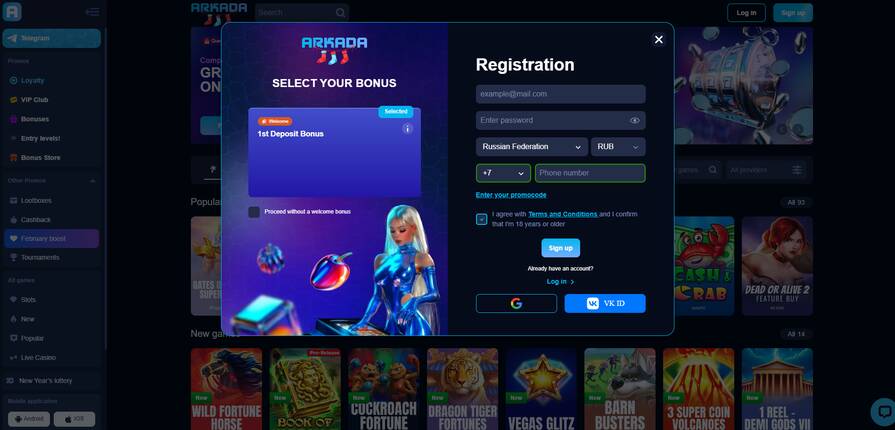This screenshot has width=895, height=430.
Task: Open the RUB currency dropdown
Action: coord(618,147)
